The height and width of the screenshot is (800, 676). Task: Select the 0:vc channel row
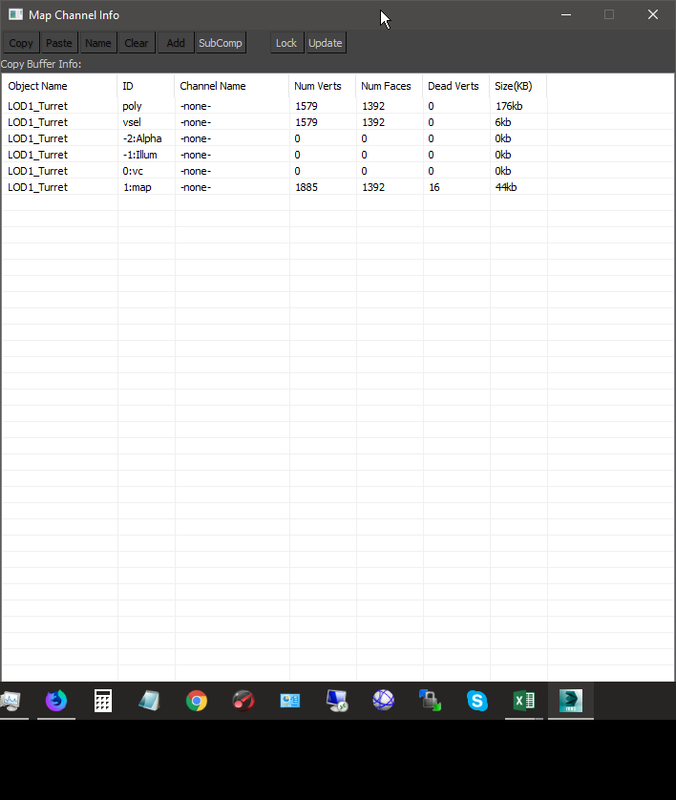click(337, 171)
